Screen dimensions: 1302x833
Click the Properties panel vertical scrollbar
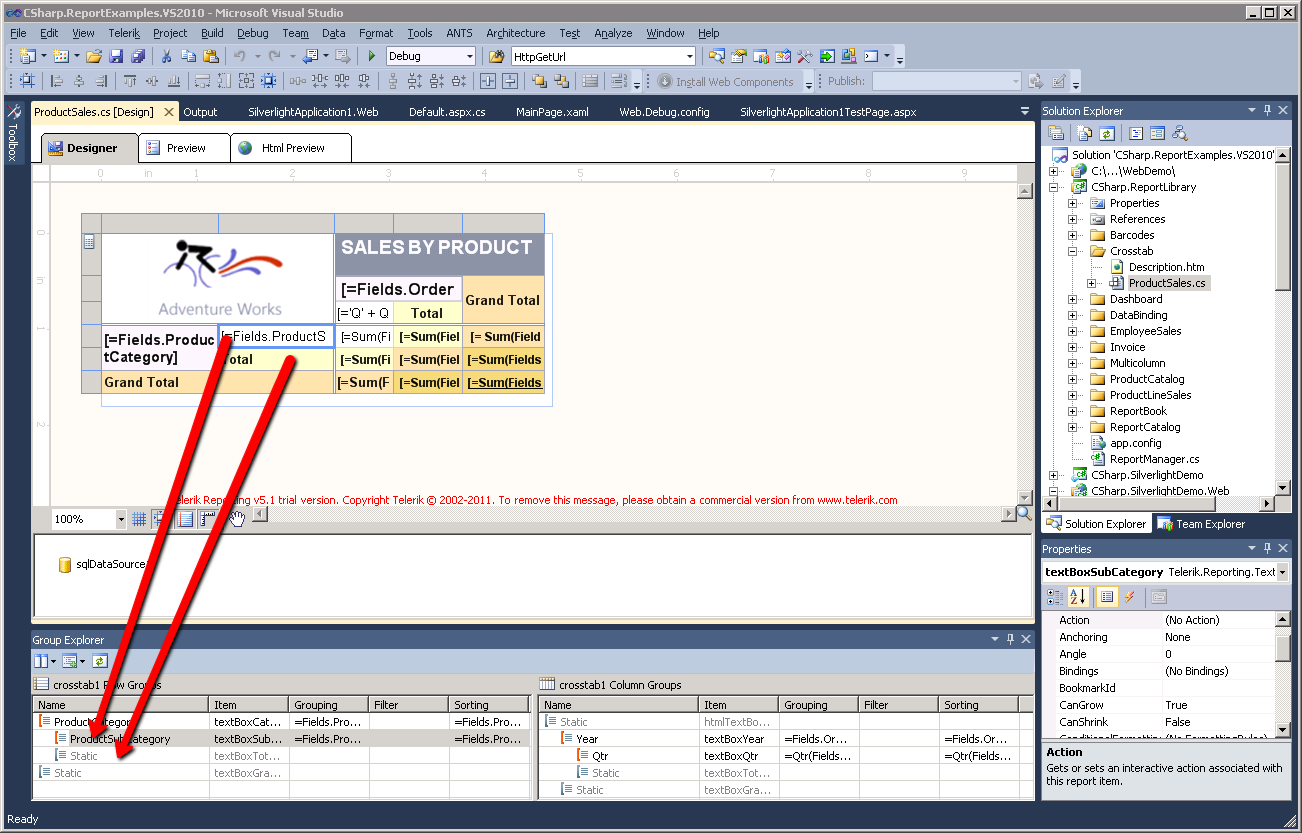point(1283,675)
